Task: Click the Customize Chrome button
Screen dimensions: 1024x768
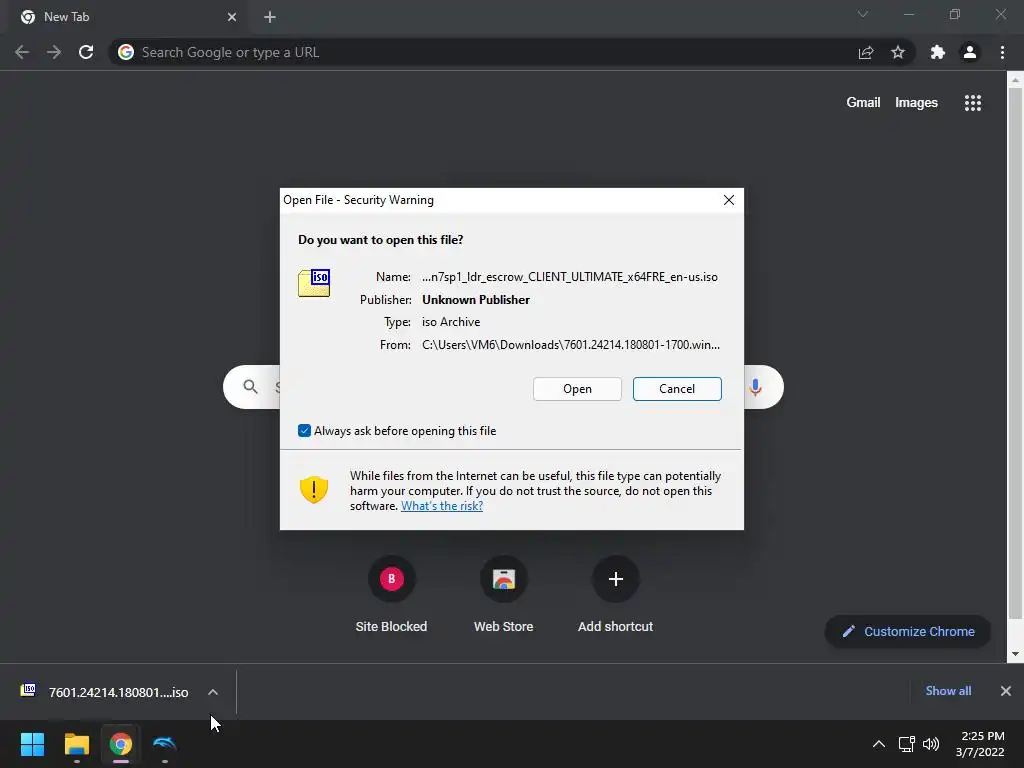Action: click(x=908, y=632)
